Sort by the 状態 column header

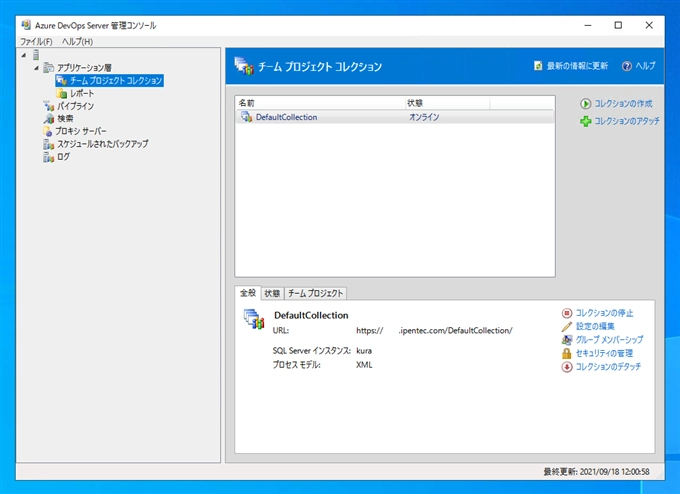pos(448,103)
